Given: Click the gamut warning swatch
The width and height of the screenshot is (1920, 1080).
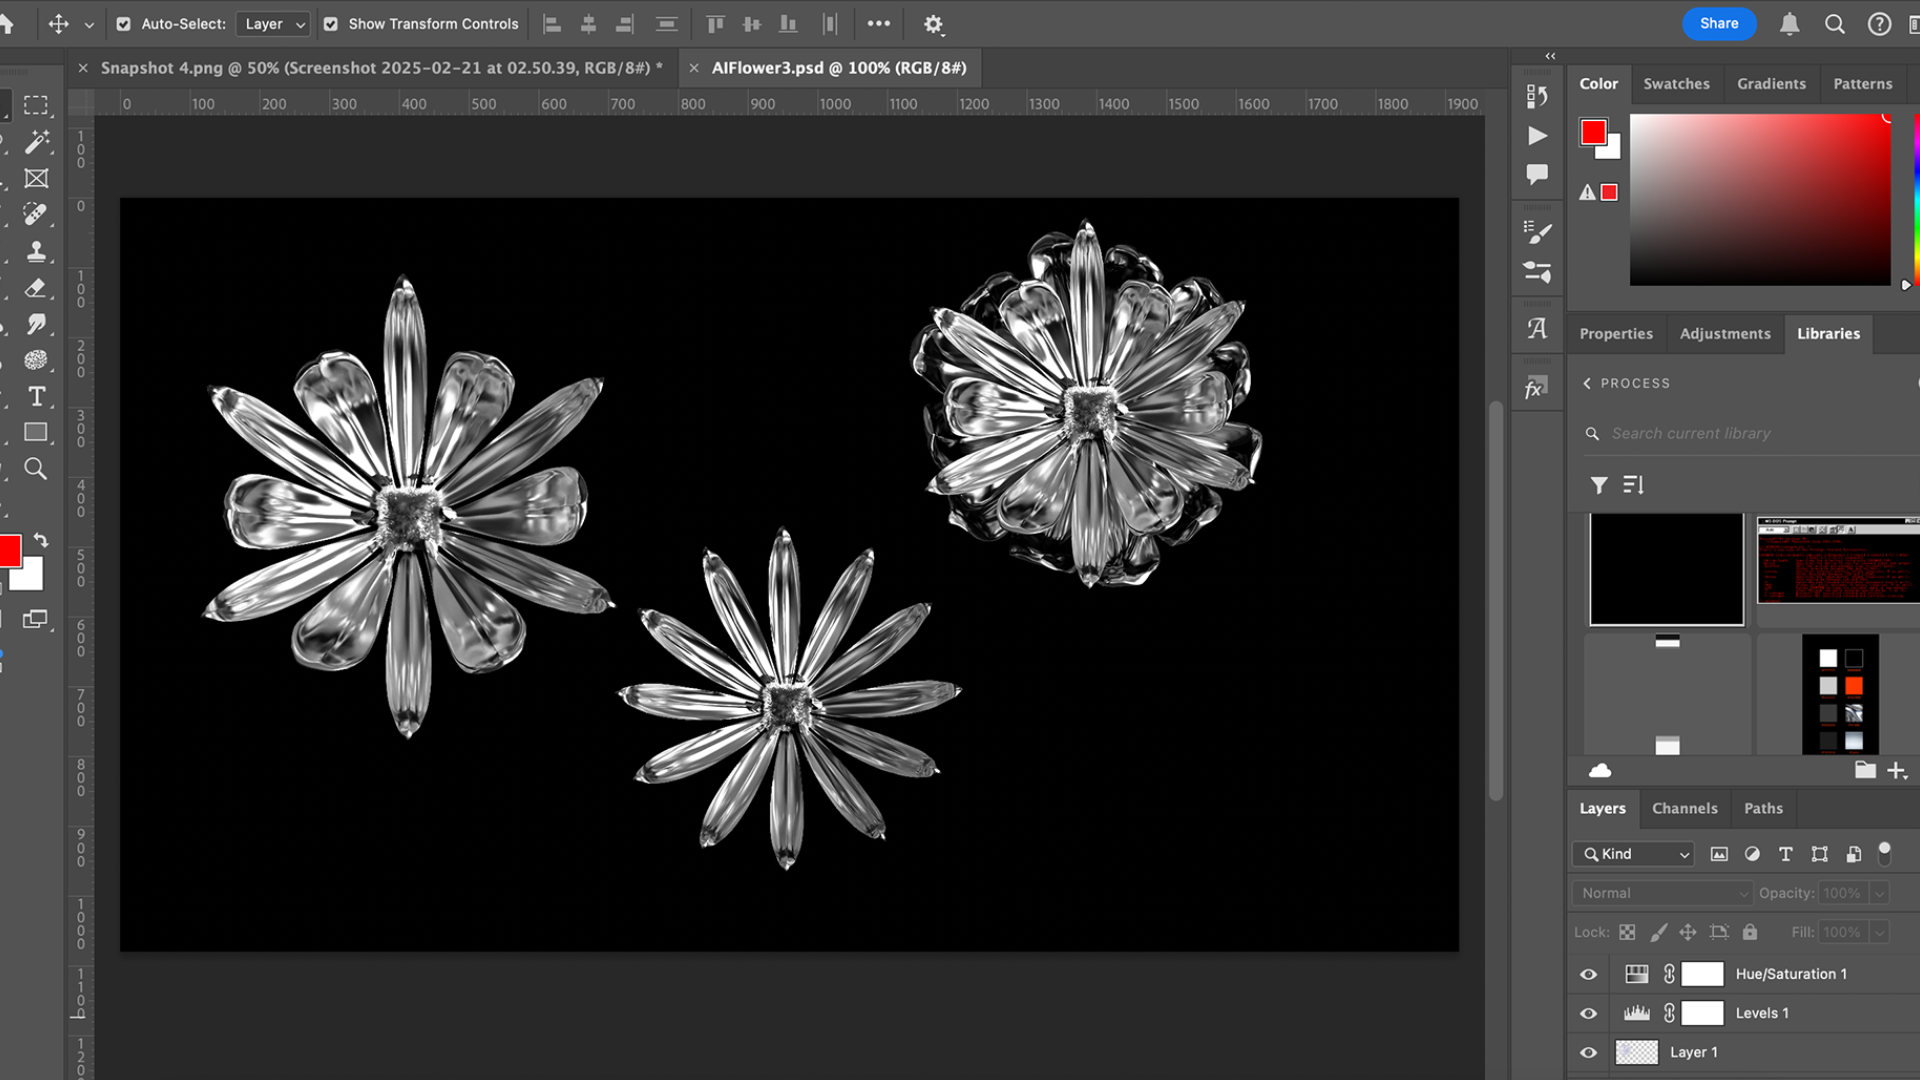Looking at the screenshot, I should pos(1608,192).
